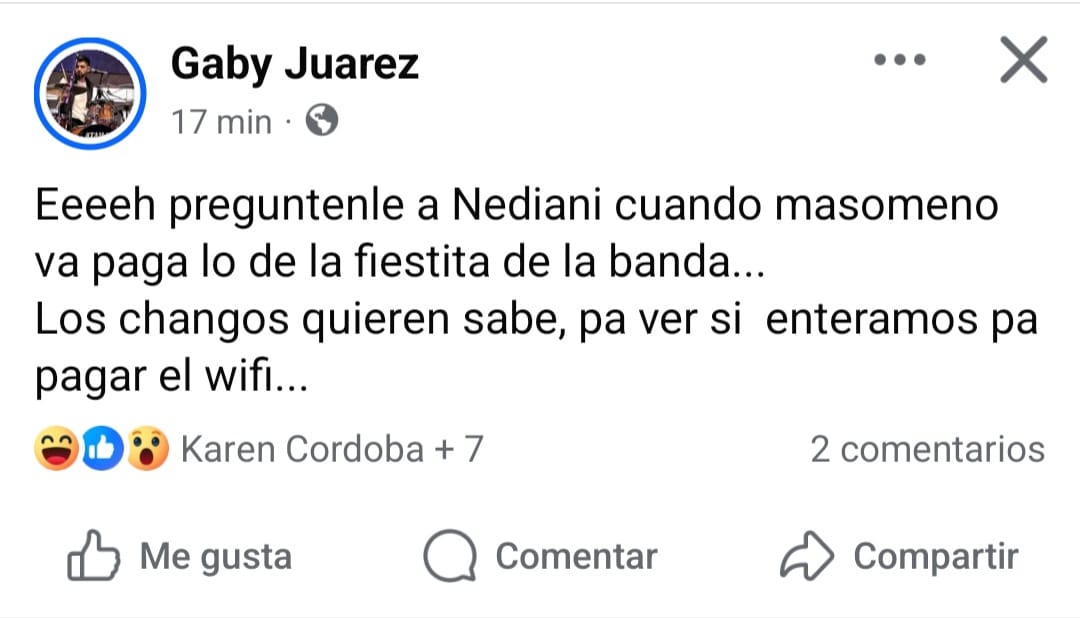Close the post with the X
The width and height of the screenshot is (1080, 618).
pos(1024,61)
